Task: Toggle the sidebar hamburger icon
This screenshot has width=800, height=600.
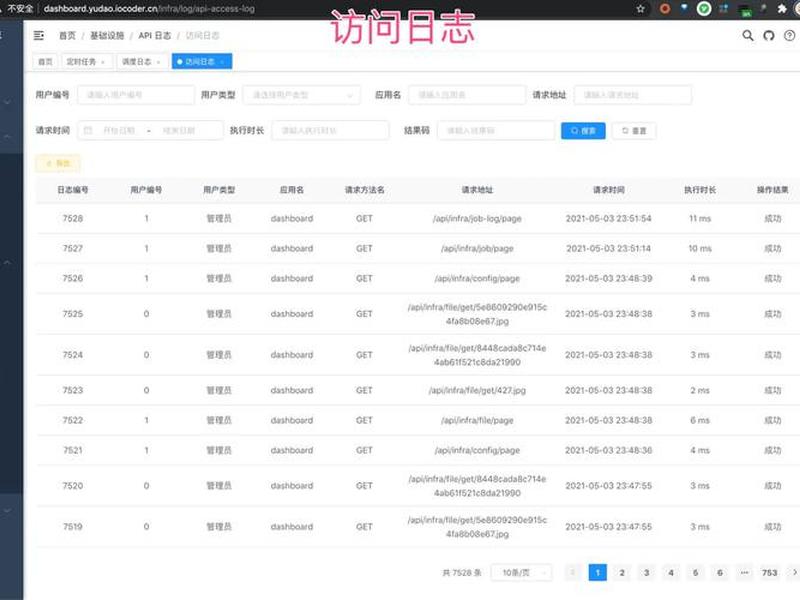Action: [38, 35]
